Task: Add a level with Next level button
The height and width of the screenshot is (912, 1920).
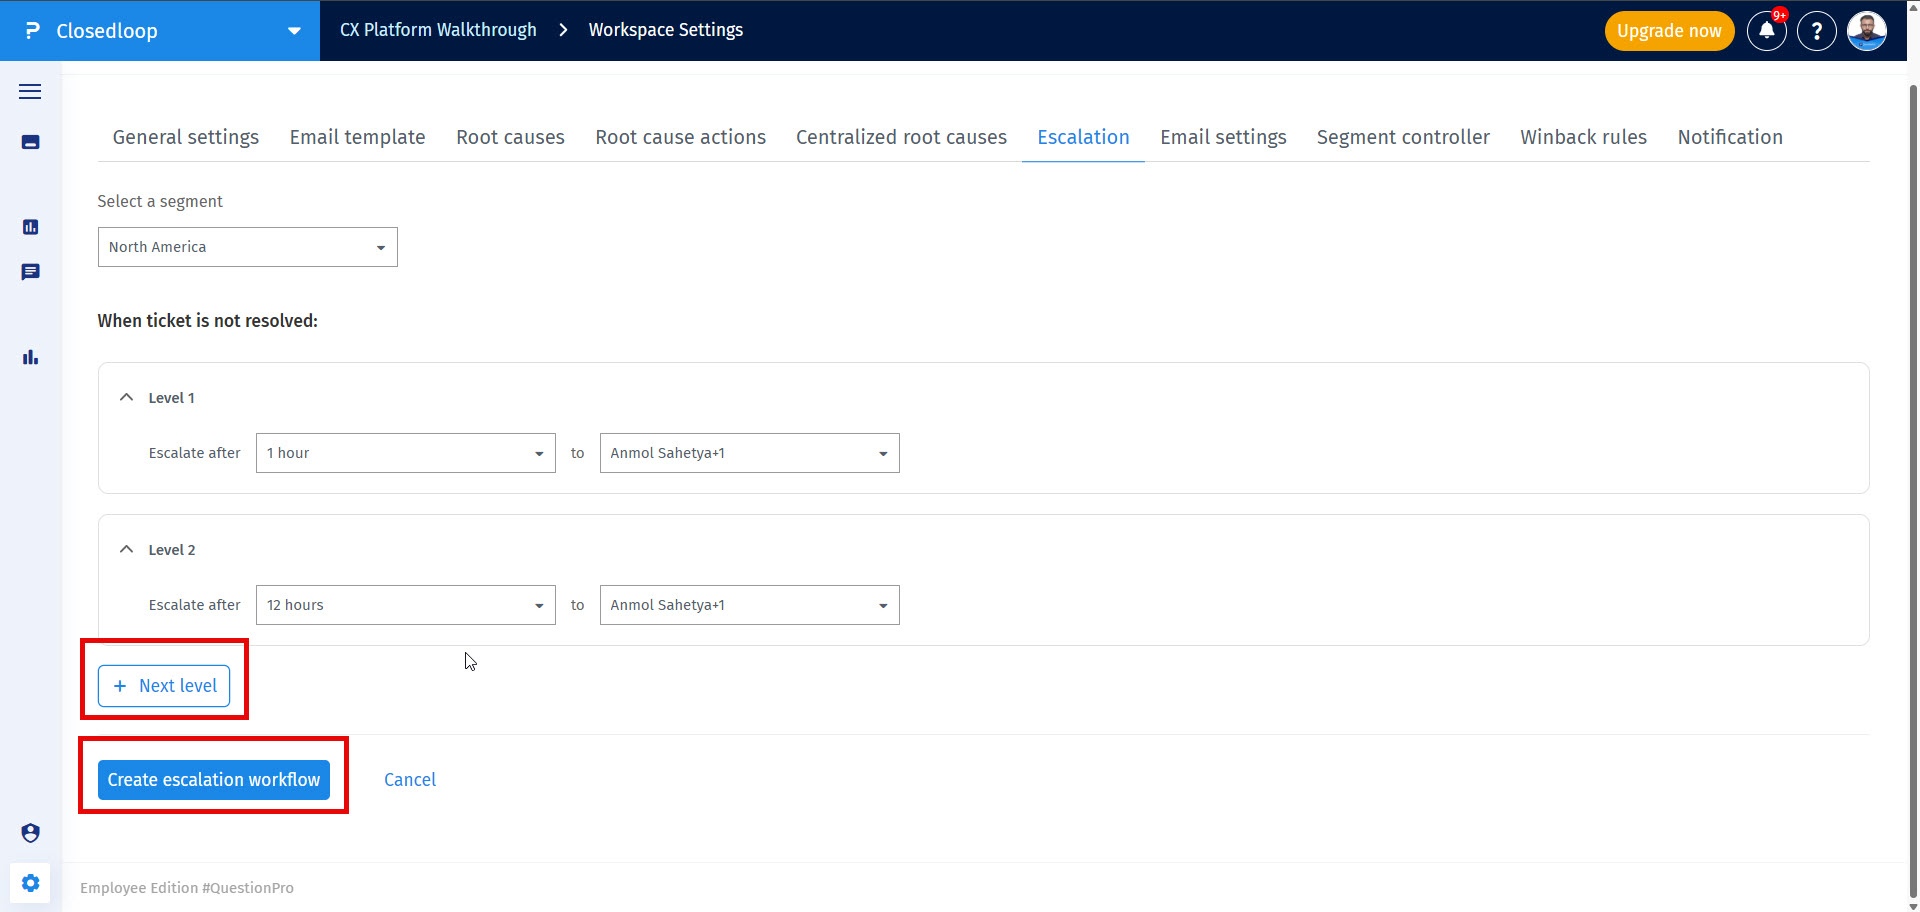Action: 164,686
